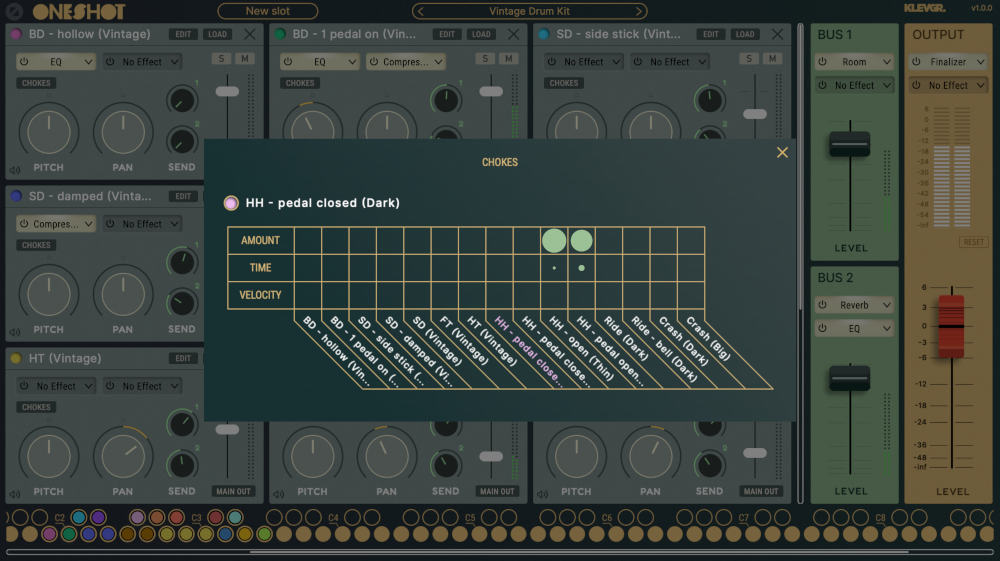This screenshot has width=1000, height=561.
Task: Open the Vintage Drum Kit preset menu
Action: click(x=529, y=11)
